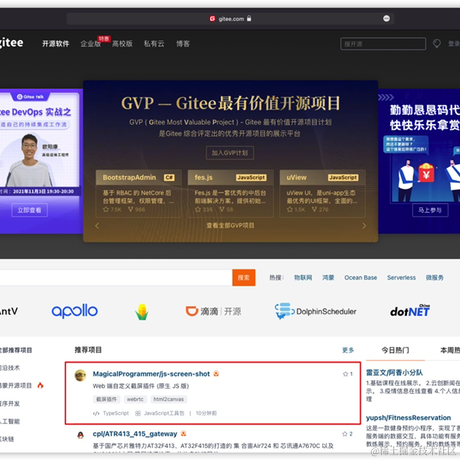Image resolution: width=460 pixels, height=460 pixels.
Task: Click the gitee.com address bar
Action: pyautogui.click(x=230, y=19)
